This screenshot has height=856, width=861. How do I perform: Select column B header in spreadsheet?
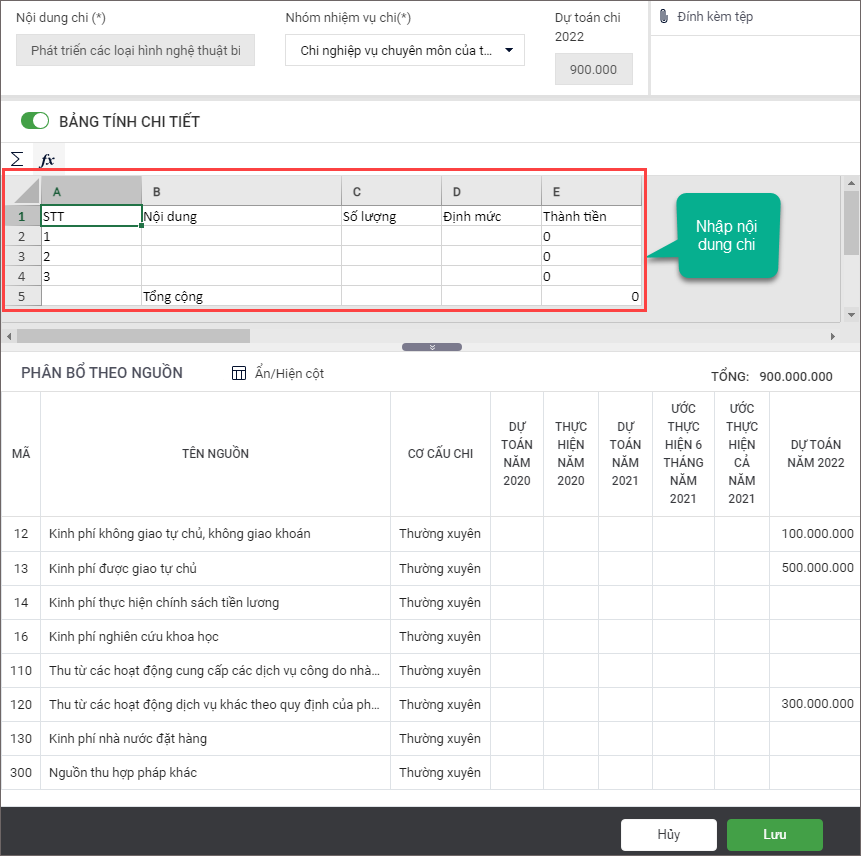(241, 191)
